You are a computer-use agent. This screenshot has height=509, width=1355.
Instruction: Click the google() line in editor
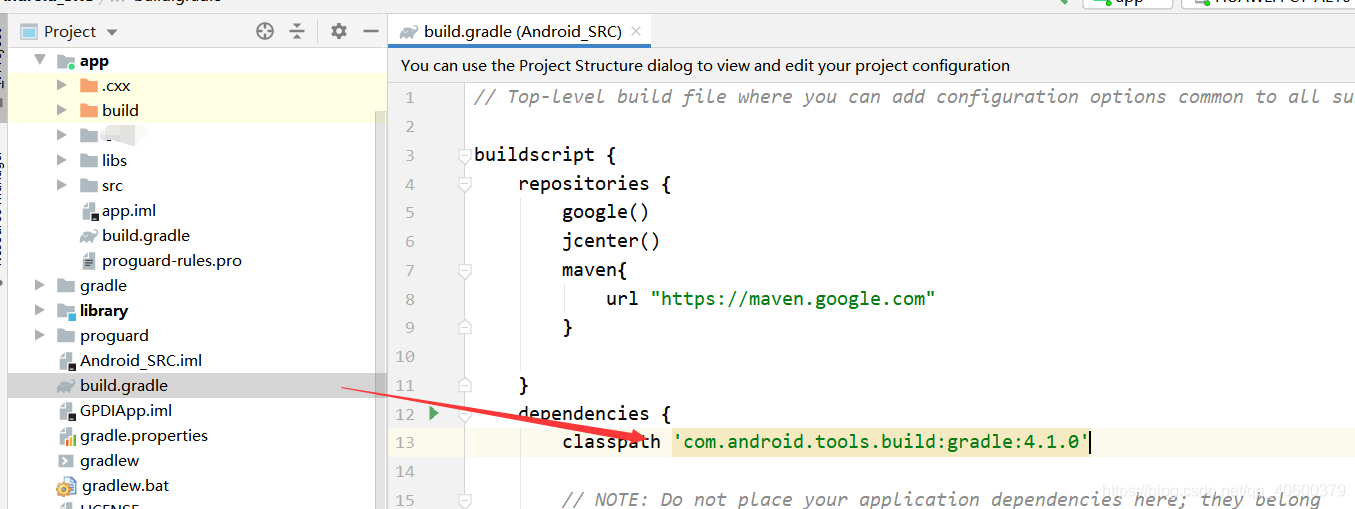[x=606, y=212]
